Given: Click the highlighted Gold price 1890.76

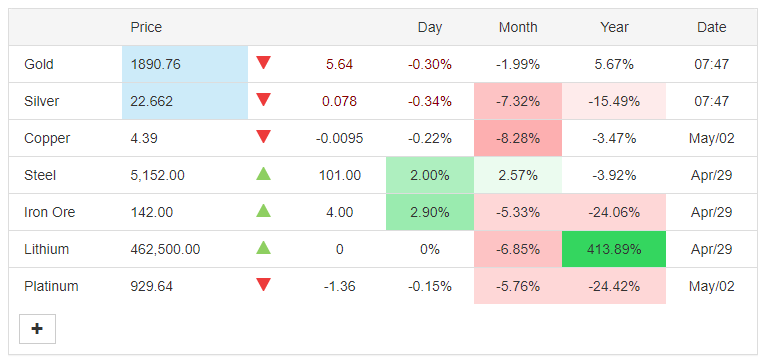Looking at the screenshot, I should coord(185,64).
